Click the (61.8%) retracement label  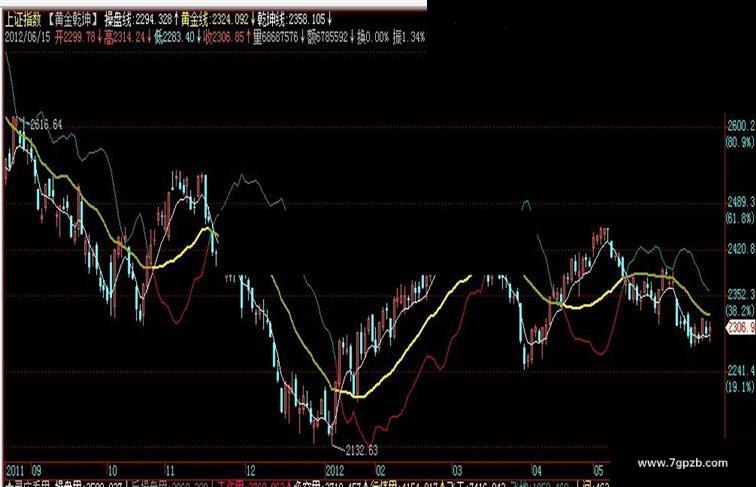740,218
